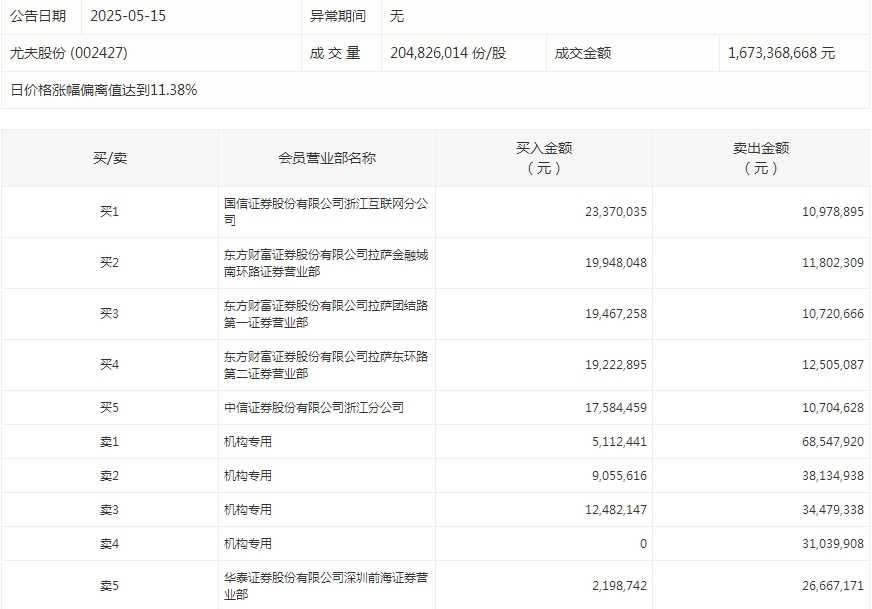The image size is (872, 609).
Task: Click the 异常期间 label
Action: (x=338, y=16)
